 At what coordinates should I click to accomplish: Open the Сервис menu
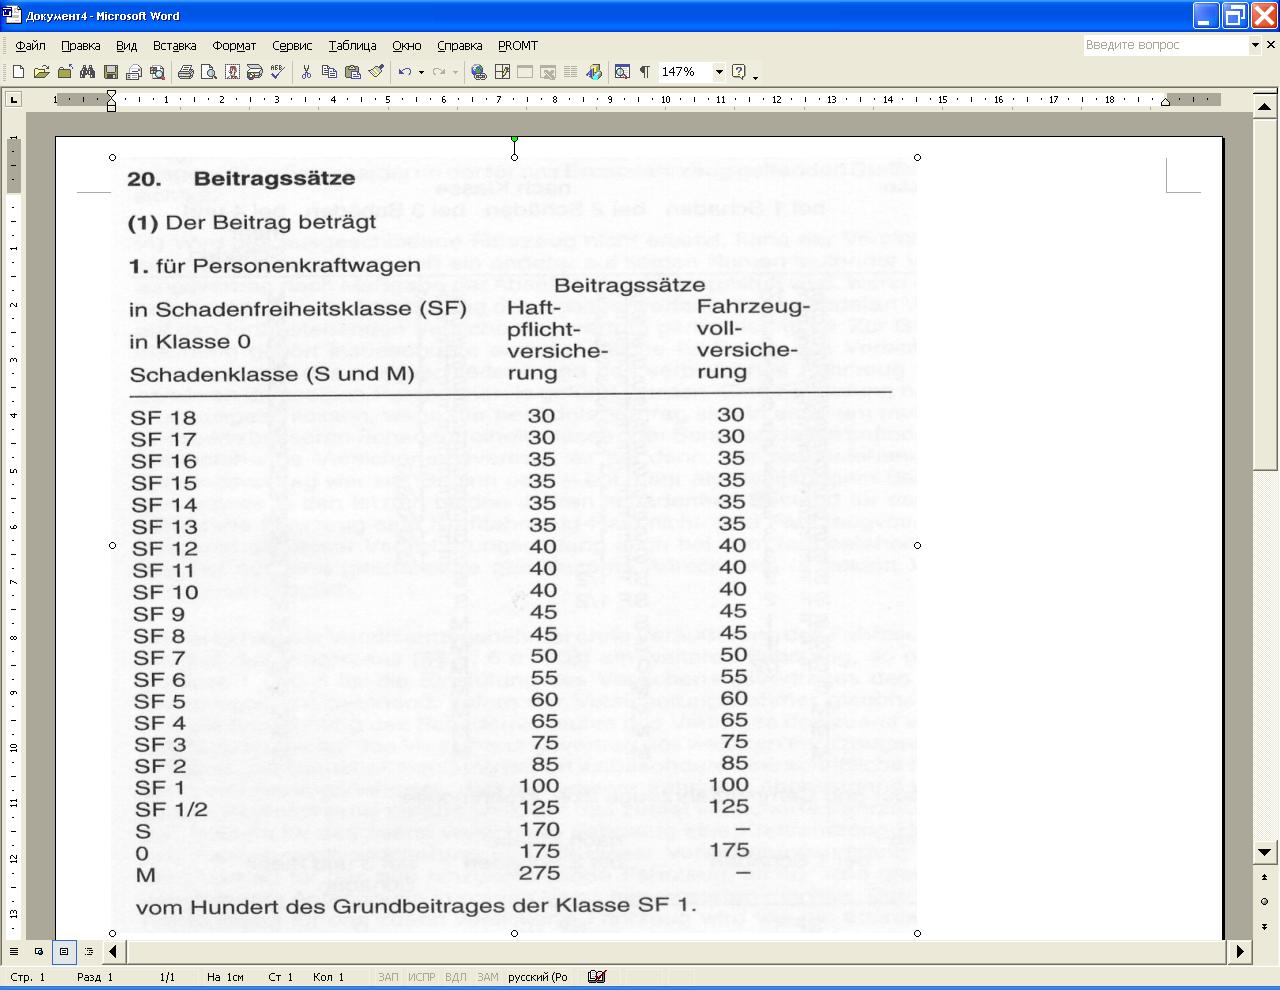292,45
